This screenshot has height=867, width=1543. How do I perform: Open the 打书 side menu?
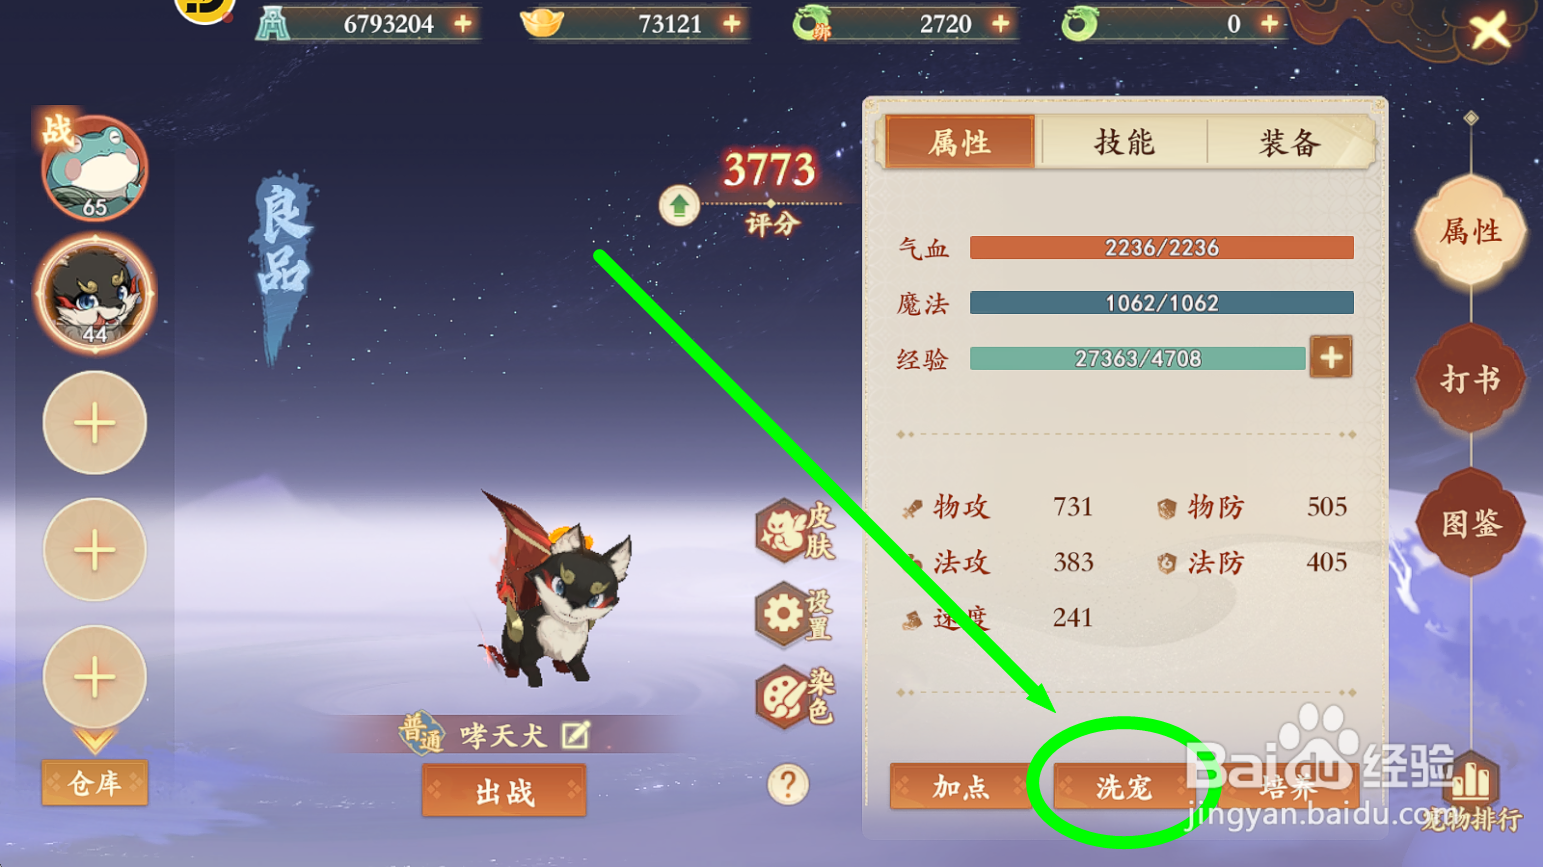pos(1470,379)
